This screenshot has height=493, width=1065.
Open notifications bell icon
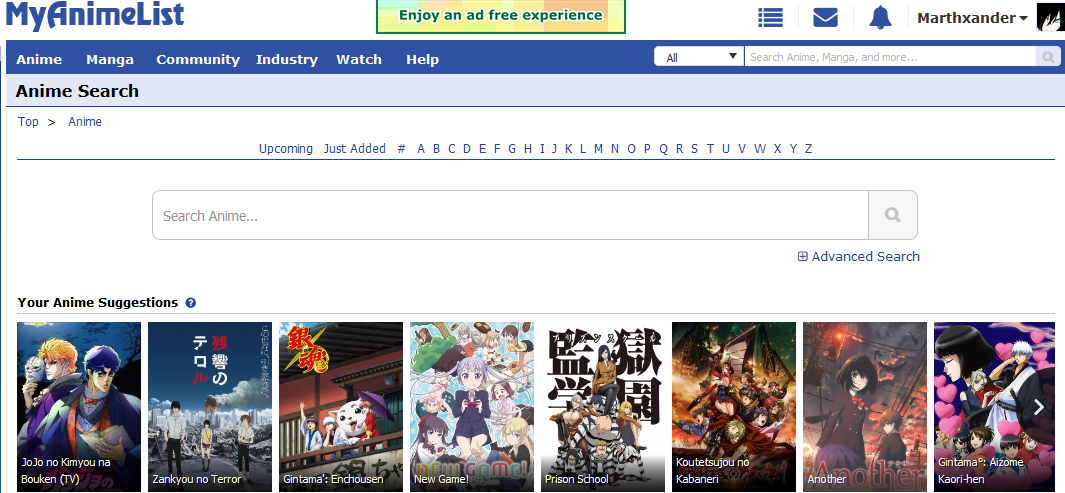[x=880, y=18]
